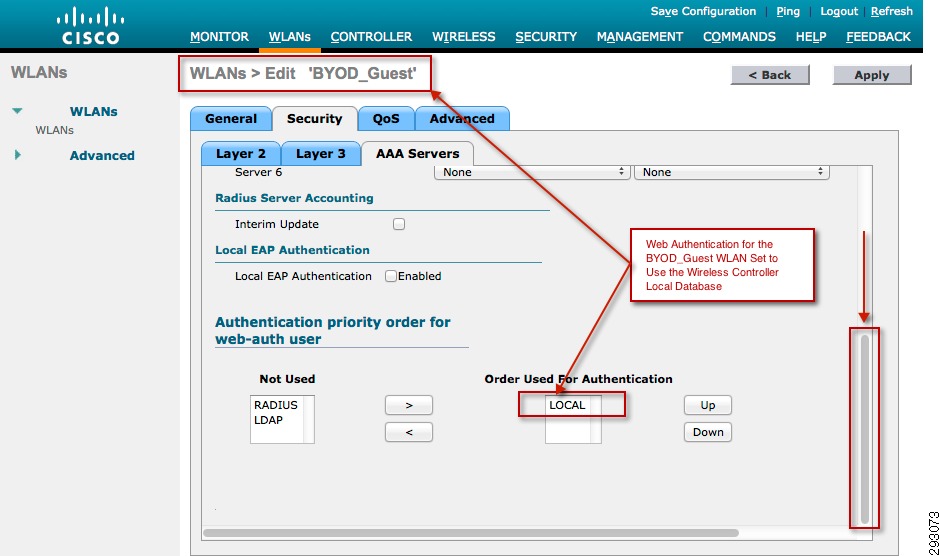939x556 pixels.
Task: Select LOCAL in the authentication order list
Action: [x=567, y=405]
